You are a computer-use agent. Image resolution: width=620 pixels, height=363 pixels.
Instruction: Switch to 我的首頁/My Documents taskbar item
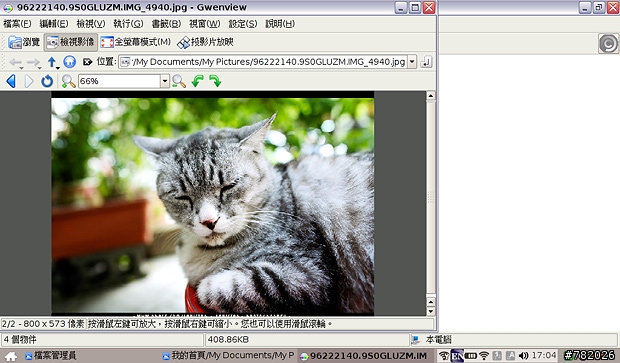[229, 356]
